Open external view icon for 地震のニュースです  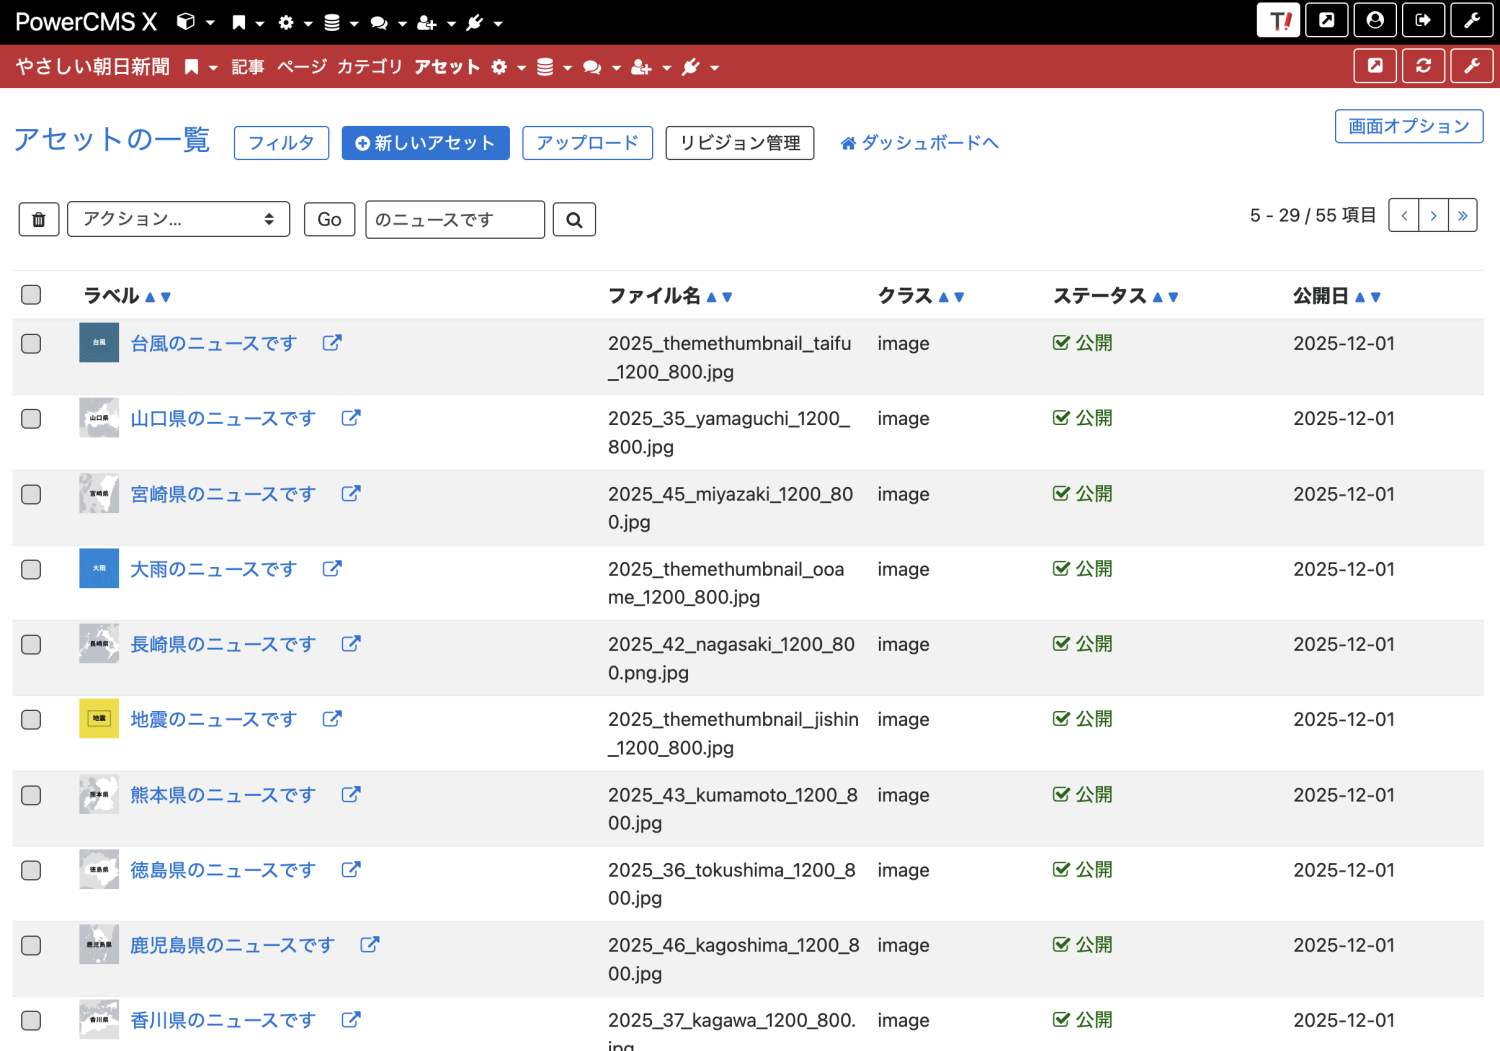[x=332, y=719]
